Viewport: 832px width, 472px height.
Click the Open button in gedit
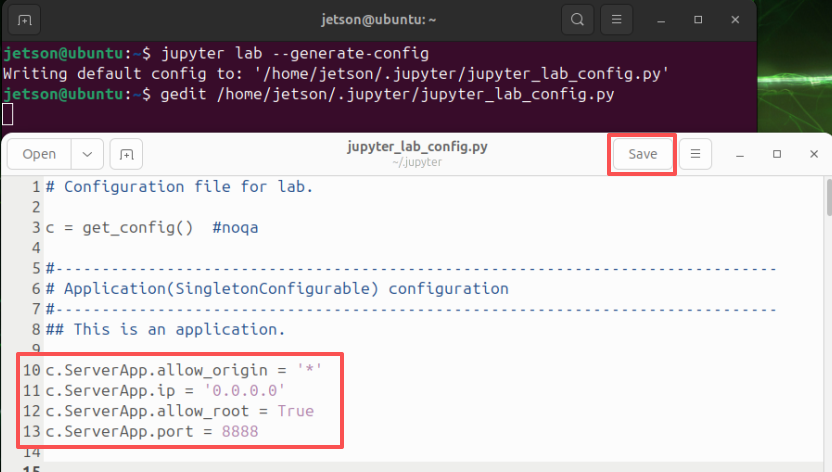[x=39, y=154]
